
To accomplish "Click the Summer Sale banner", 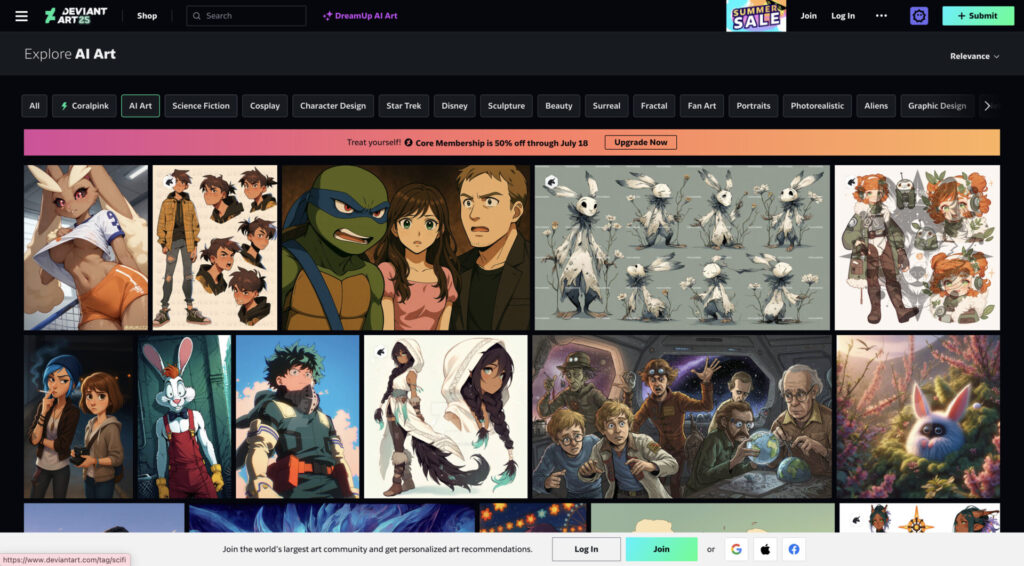I will click(x=756, y=16).
